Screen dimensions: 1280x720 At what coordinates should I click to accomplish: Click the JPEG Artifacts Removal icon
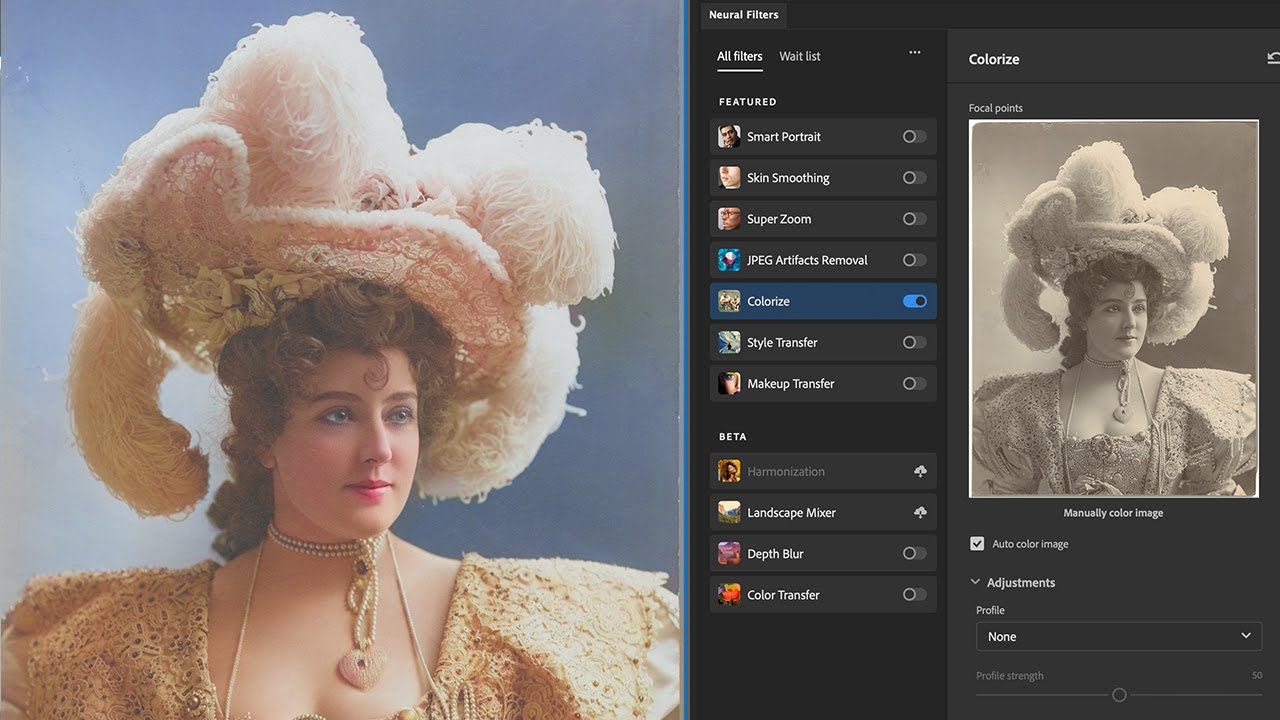coord(729,260)
